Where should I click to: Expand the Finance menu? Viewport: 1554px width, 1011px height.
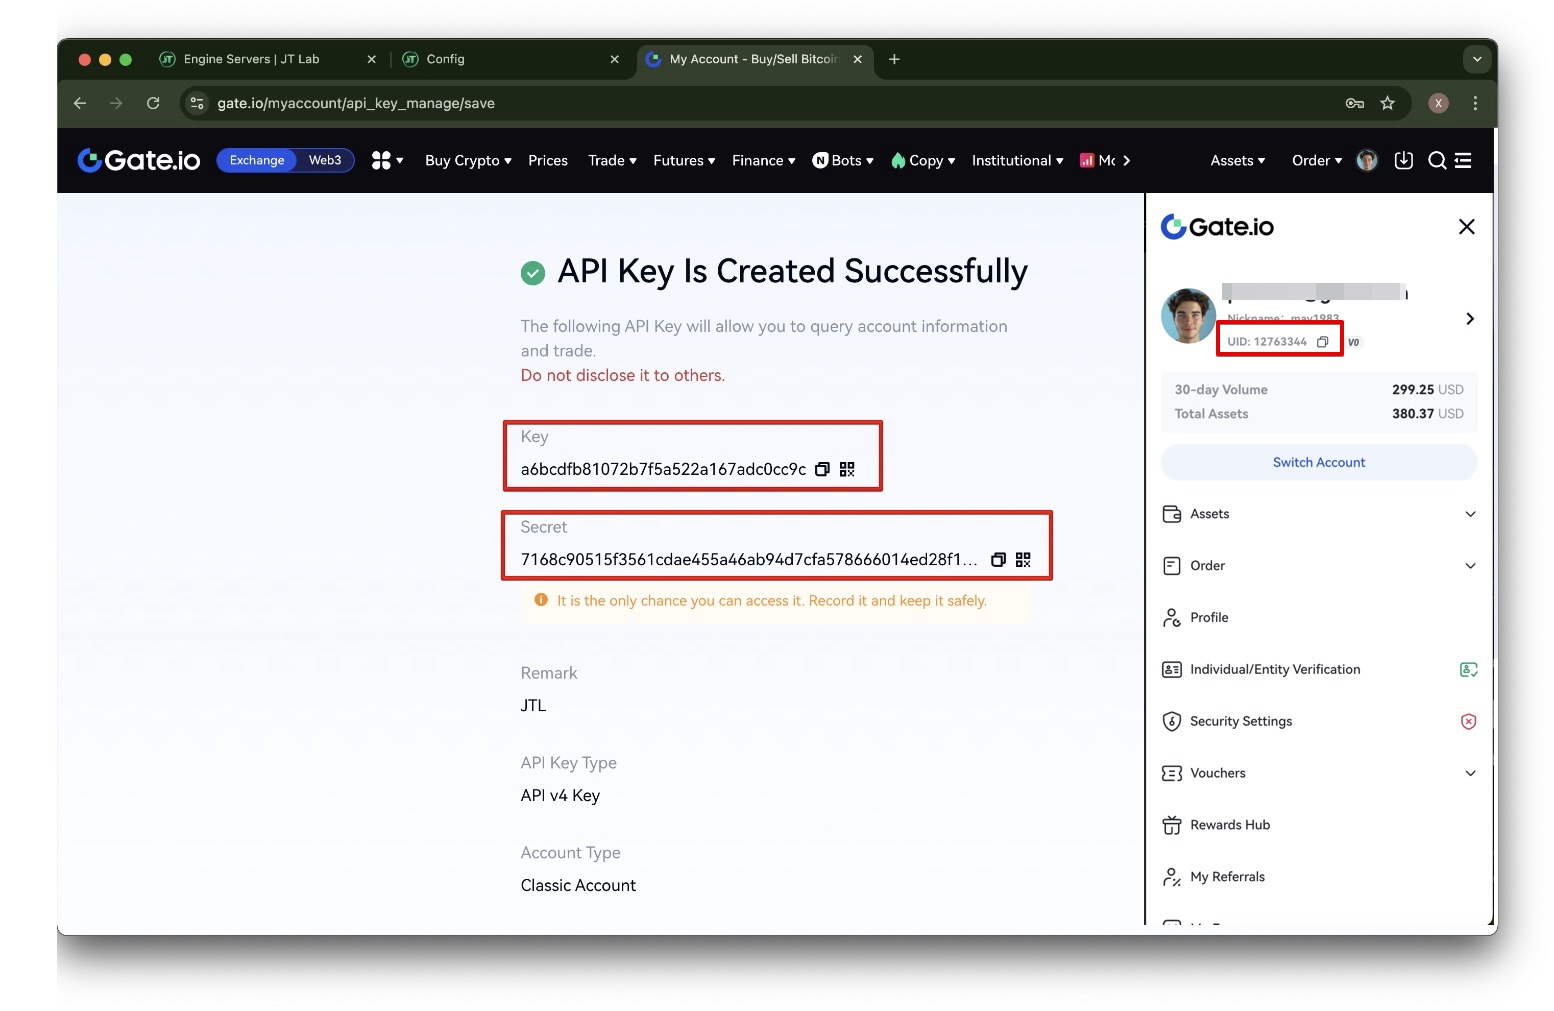point(764,160)
